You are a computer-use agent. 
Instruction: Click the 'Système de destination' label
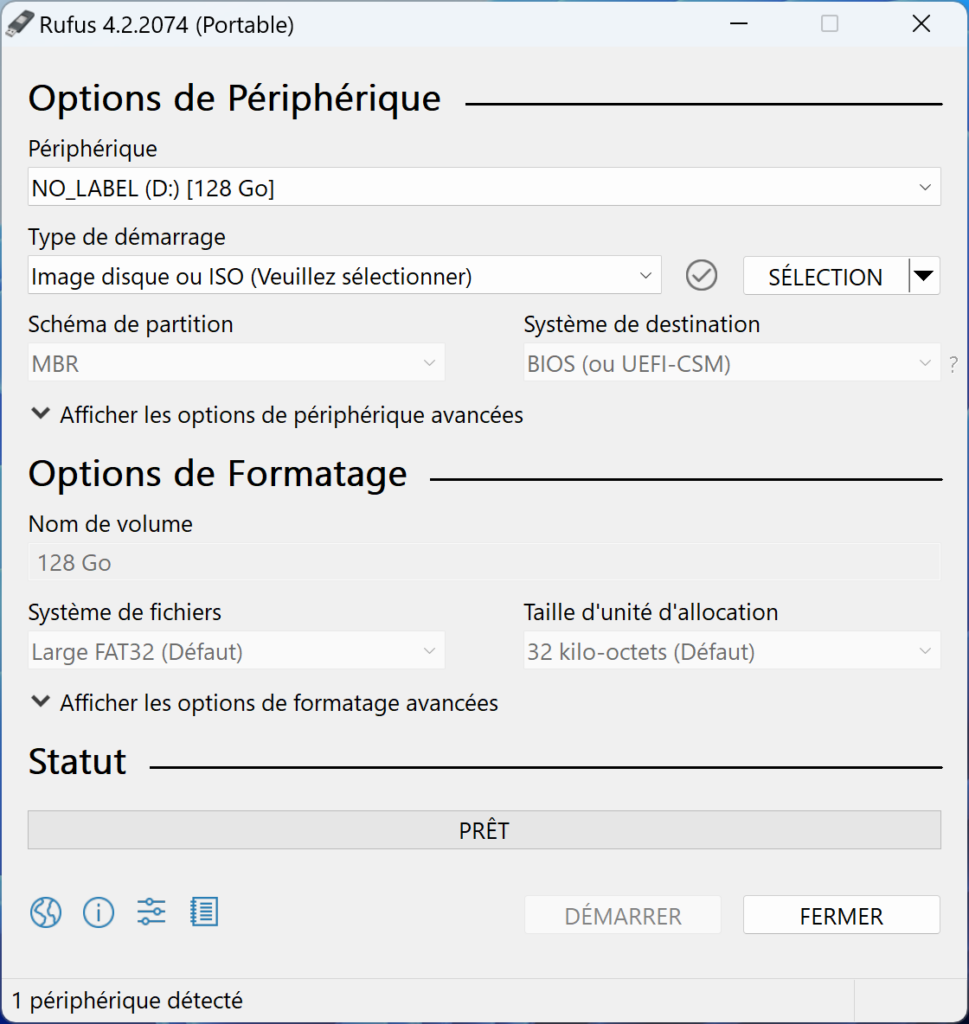click(642, 324)
